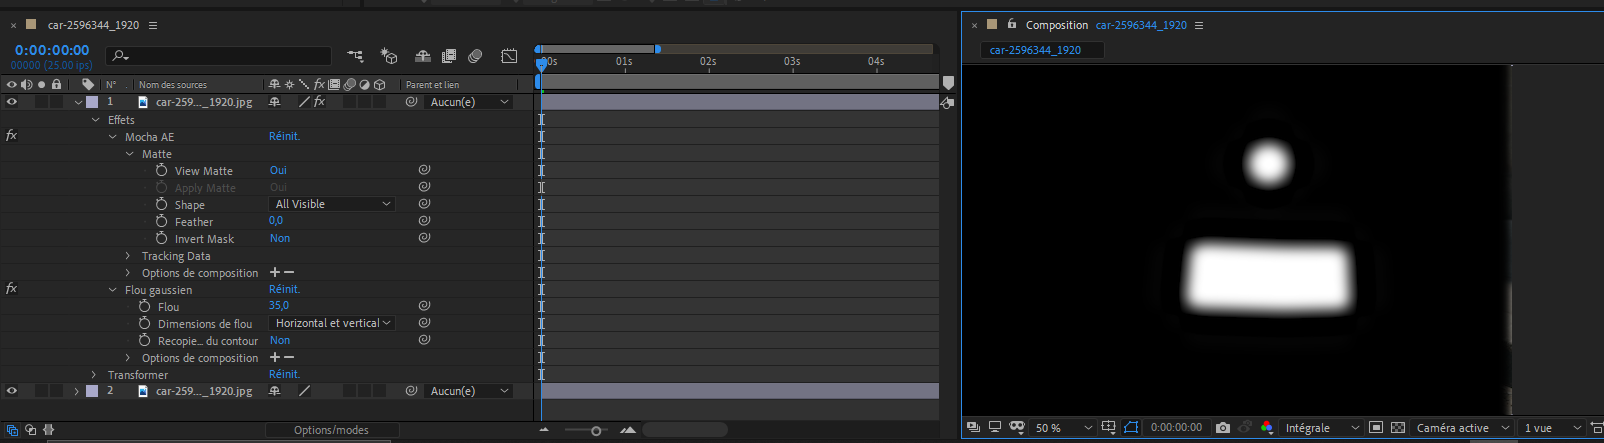The width and height of the screenshot is (1604, 443).
Task: Enable frame blending for all layers
Action: [x=449, y=57]
